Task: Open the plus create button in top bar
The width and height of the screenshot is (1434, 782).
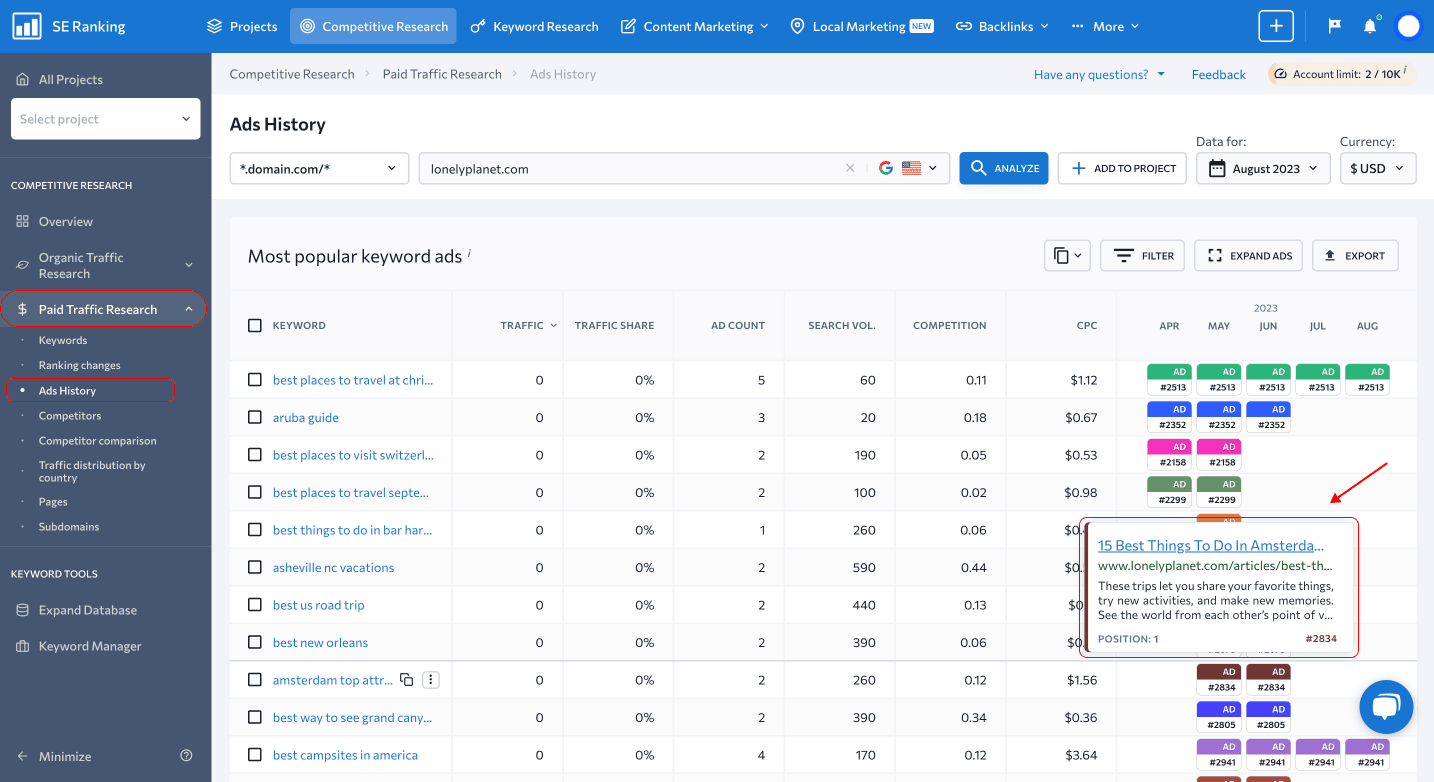Action: coord(1276,26)
